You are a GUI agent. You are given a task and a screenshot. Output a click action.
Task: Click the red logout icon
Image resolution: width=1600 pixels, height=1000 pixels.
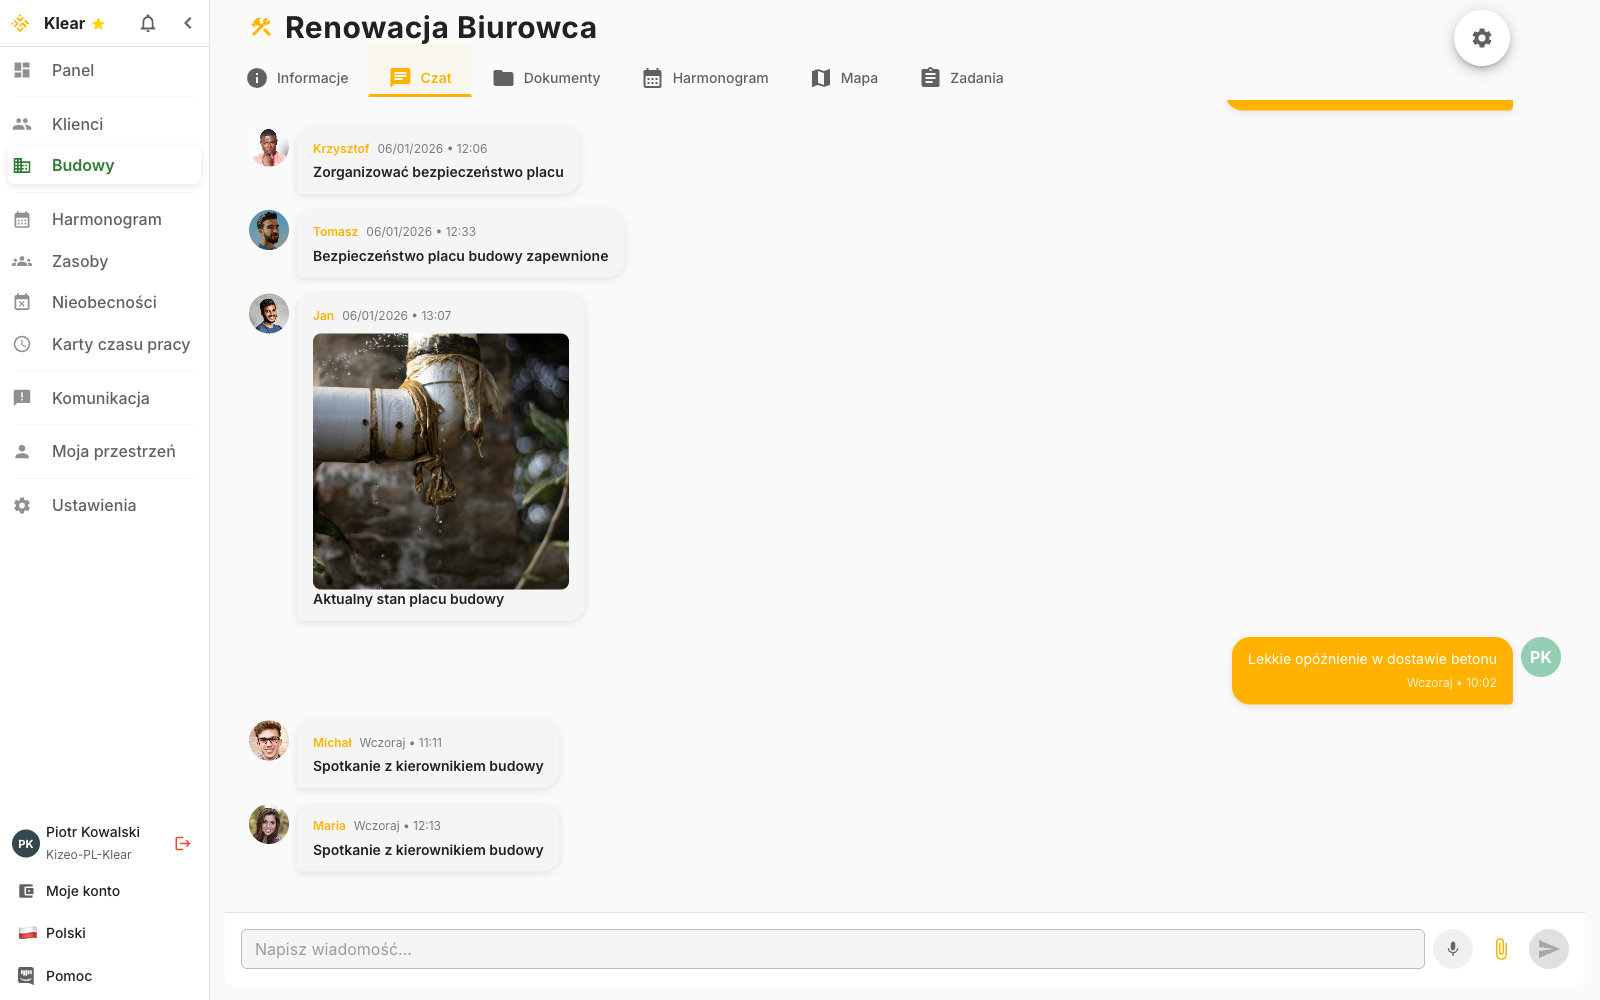182,843
